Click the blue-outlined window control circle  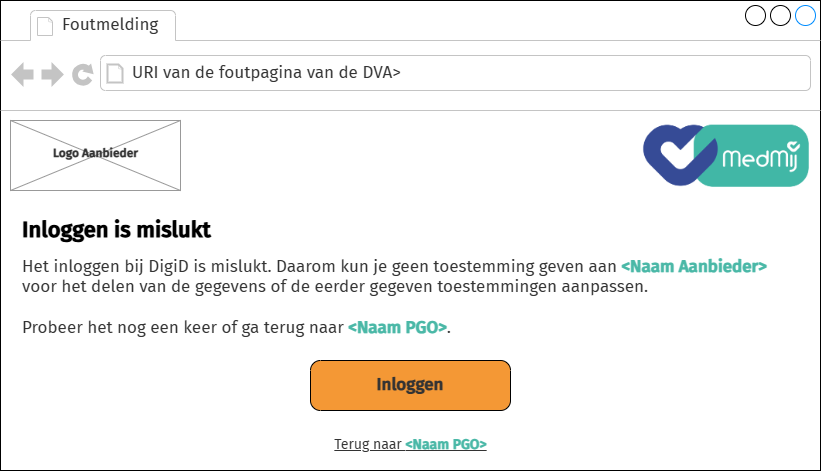point(805,16)
